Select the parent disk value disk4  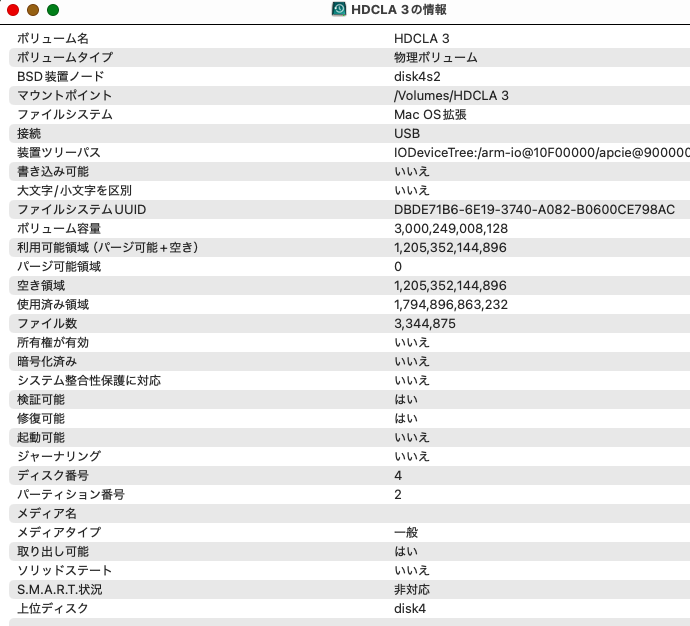tap(410, 608)
